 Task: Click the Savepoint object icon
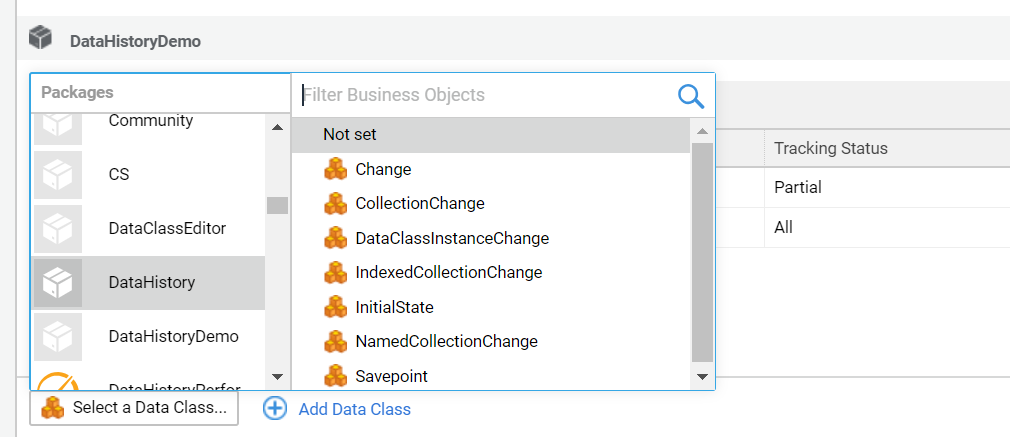coord(335,376)
